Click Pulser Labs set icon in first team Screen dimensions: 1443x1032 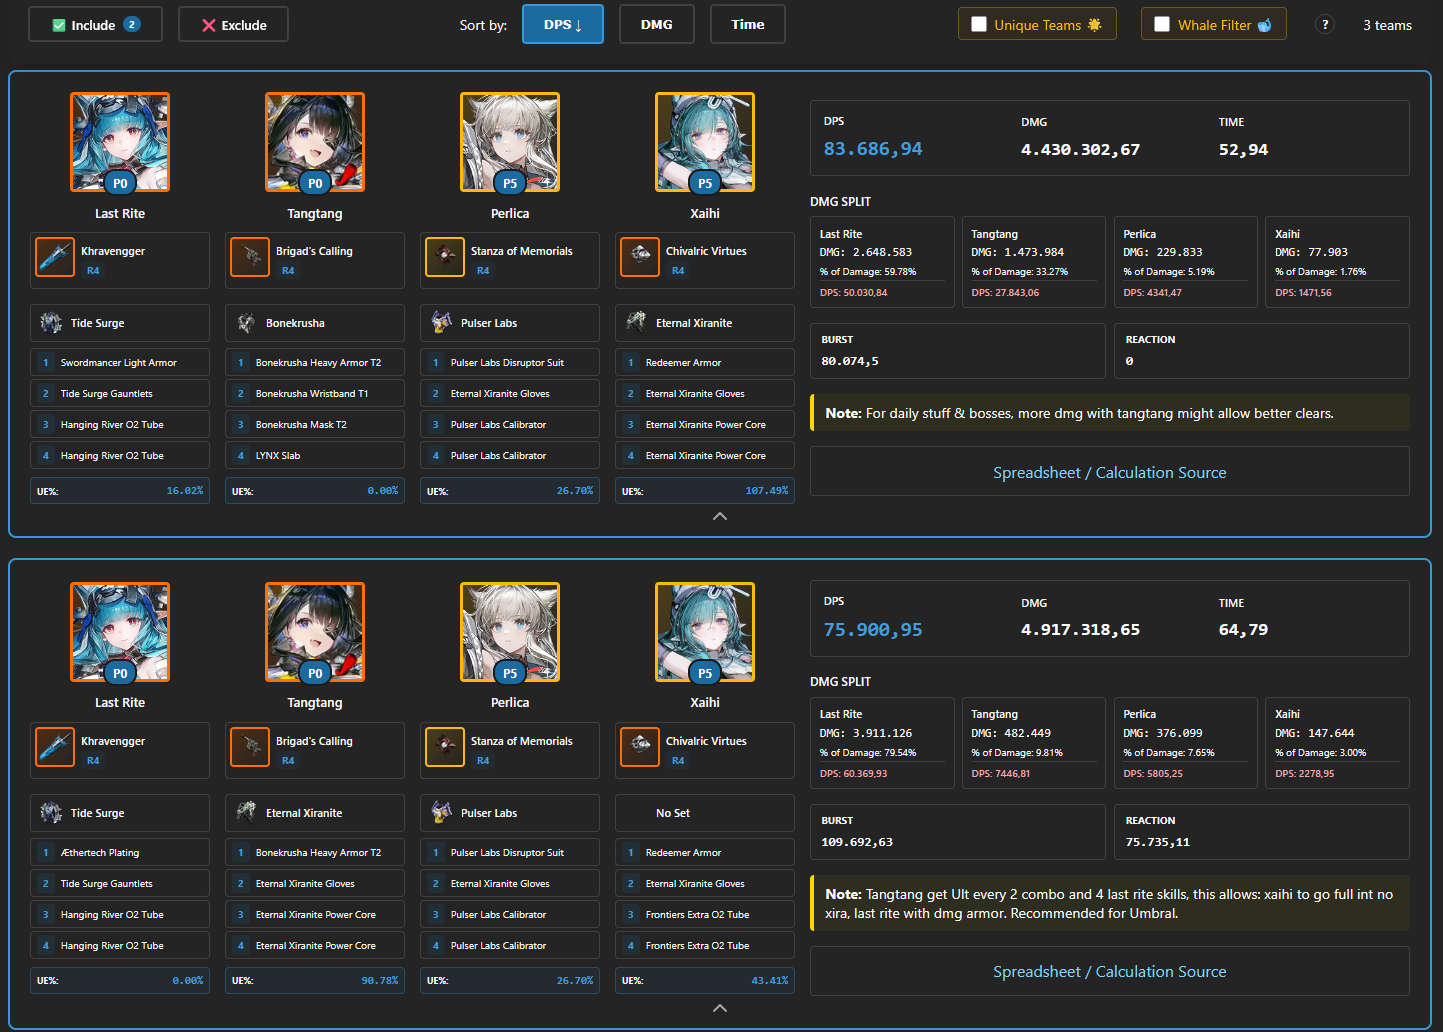pyautogui.click(x=441, y=322)
